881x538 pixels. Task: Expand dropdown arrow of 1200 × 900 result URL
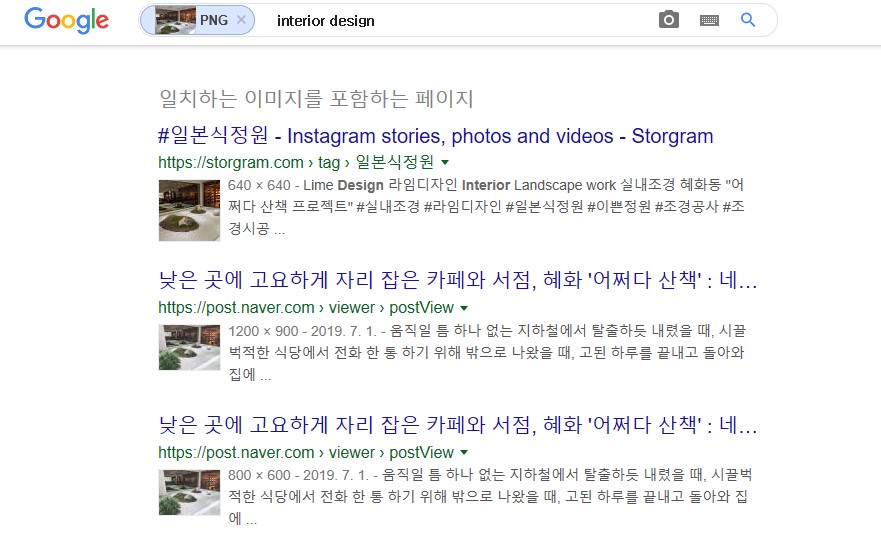464,308
